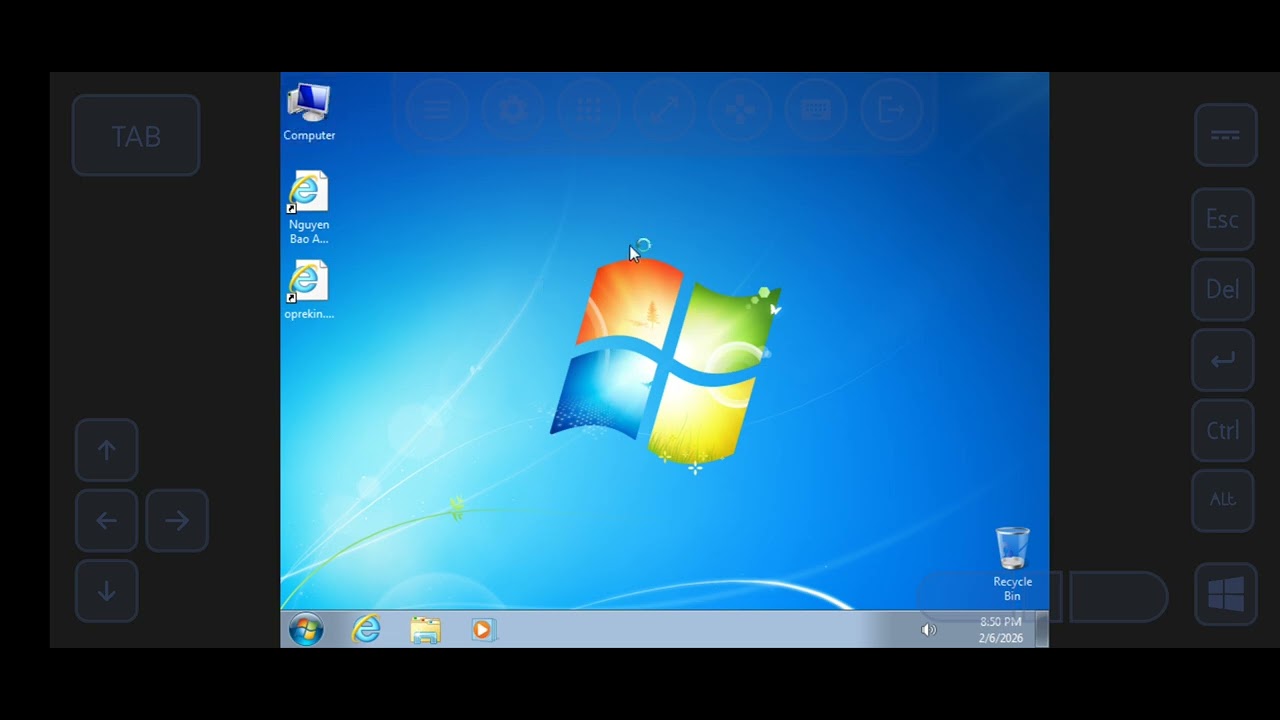Tap the left mouse button overlay
Screen dimensions: 1280x720
pyautogui.click(x=990, y=598)
